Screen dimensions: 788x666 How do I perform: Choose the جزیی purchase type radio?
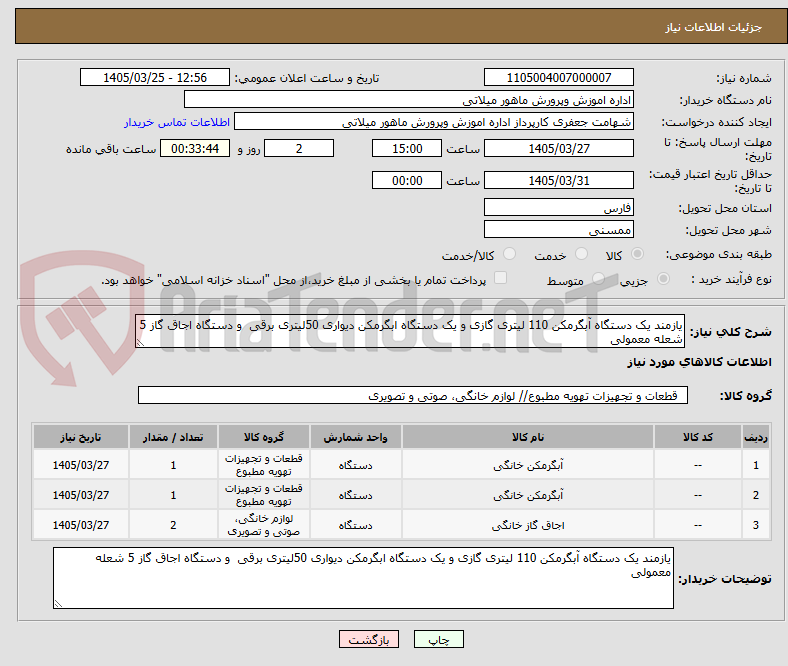(x=663, y=278)
